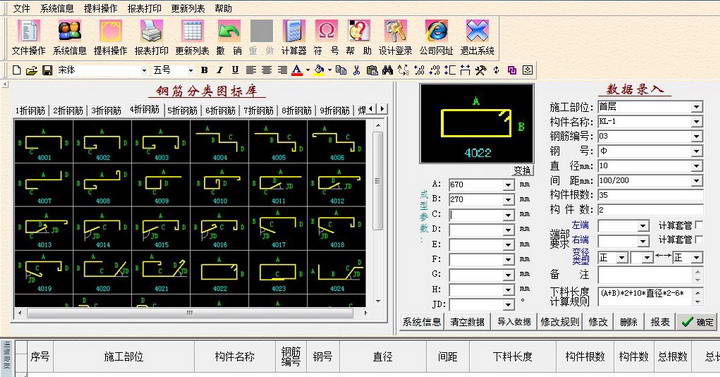Open the 计算器 calculator toolbar icon
Viewport: 720px width, 377px height.
294,32
